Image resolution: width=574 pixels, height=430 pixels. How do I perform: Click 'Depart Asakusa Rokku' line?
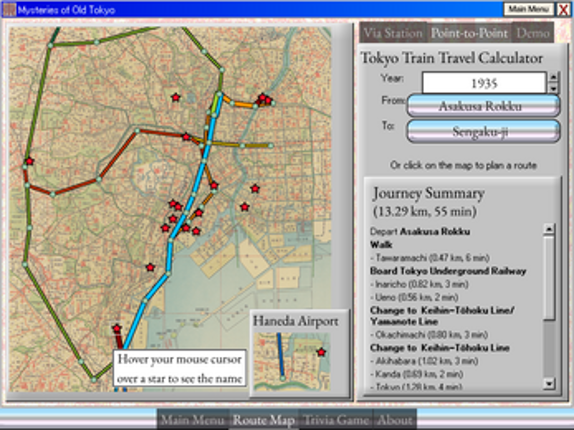(420, 231)
